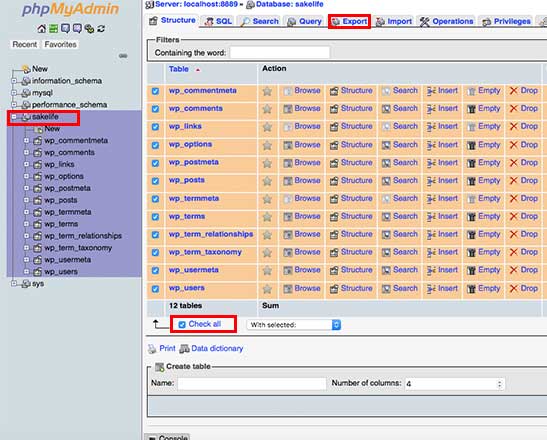Uncheck wp_posts checkbox

[155, 181]
